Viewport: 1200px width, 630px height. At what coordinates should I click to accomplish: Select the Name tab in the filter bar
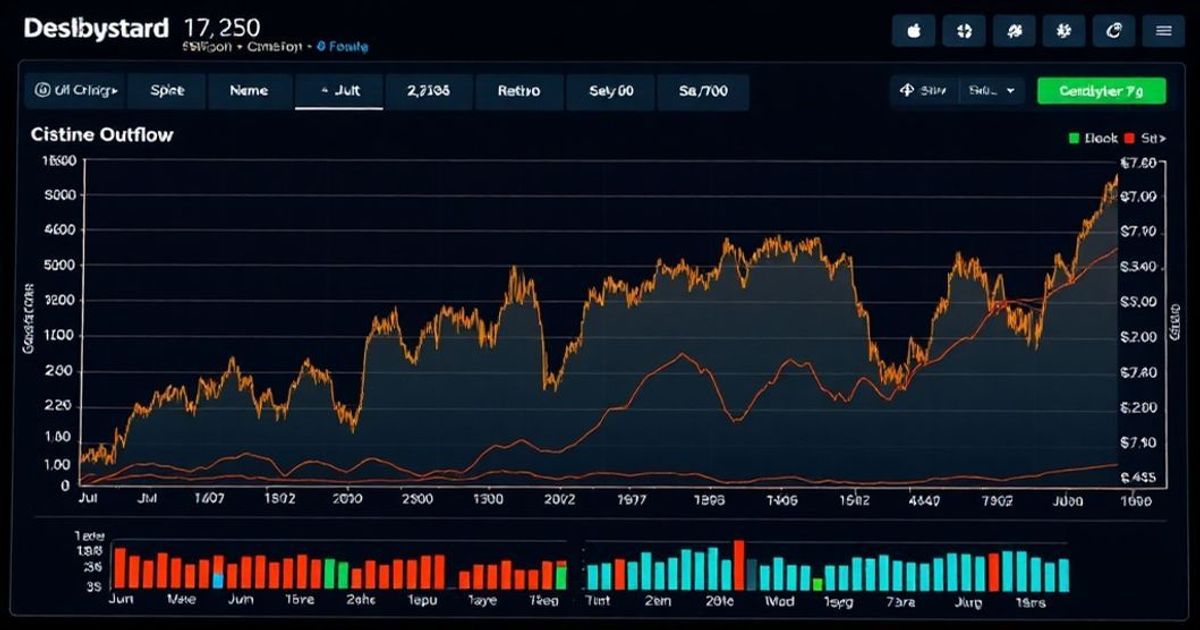[x=250, y=91]
